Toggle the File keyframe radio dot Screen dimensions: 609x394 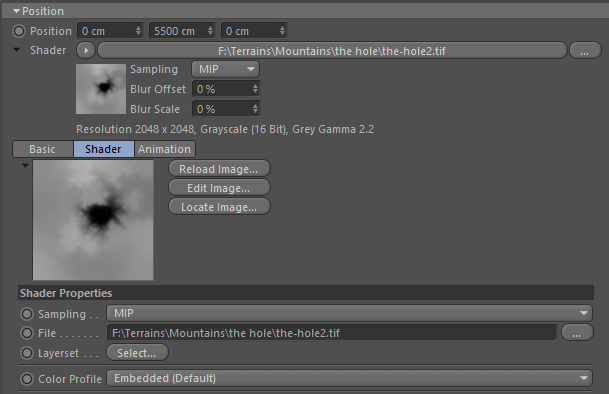27,333
